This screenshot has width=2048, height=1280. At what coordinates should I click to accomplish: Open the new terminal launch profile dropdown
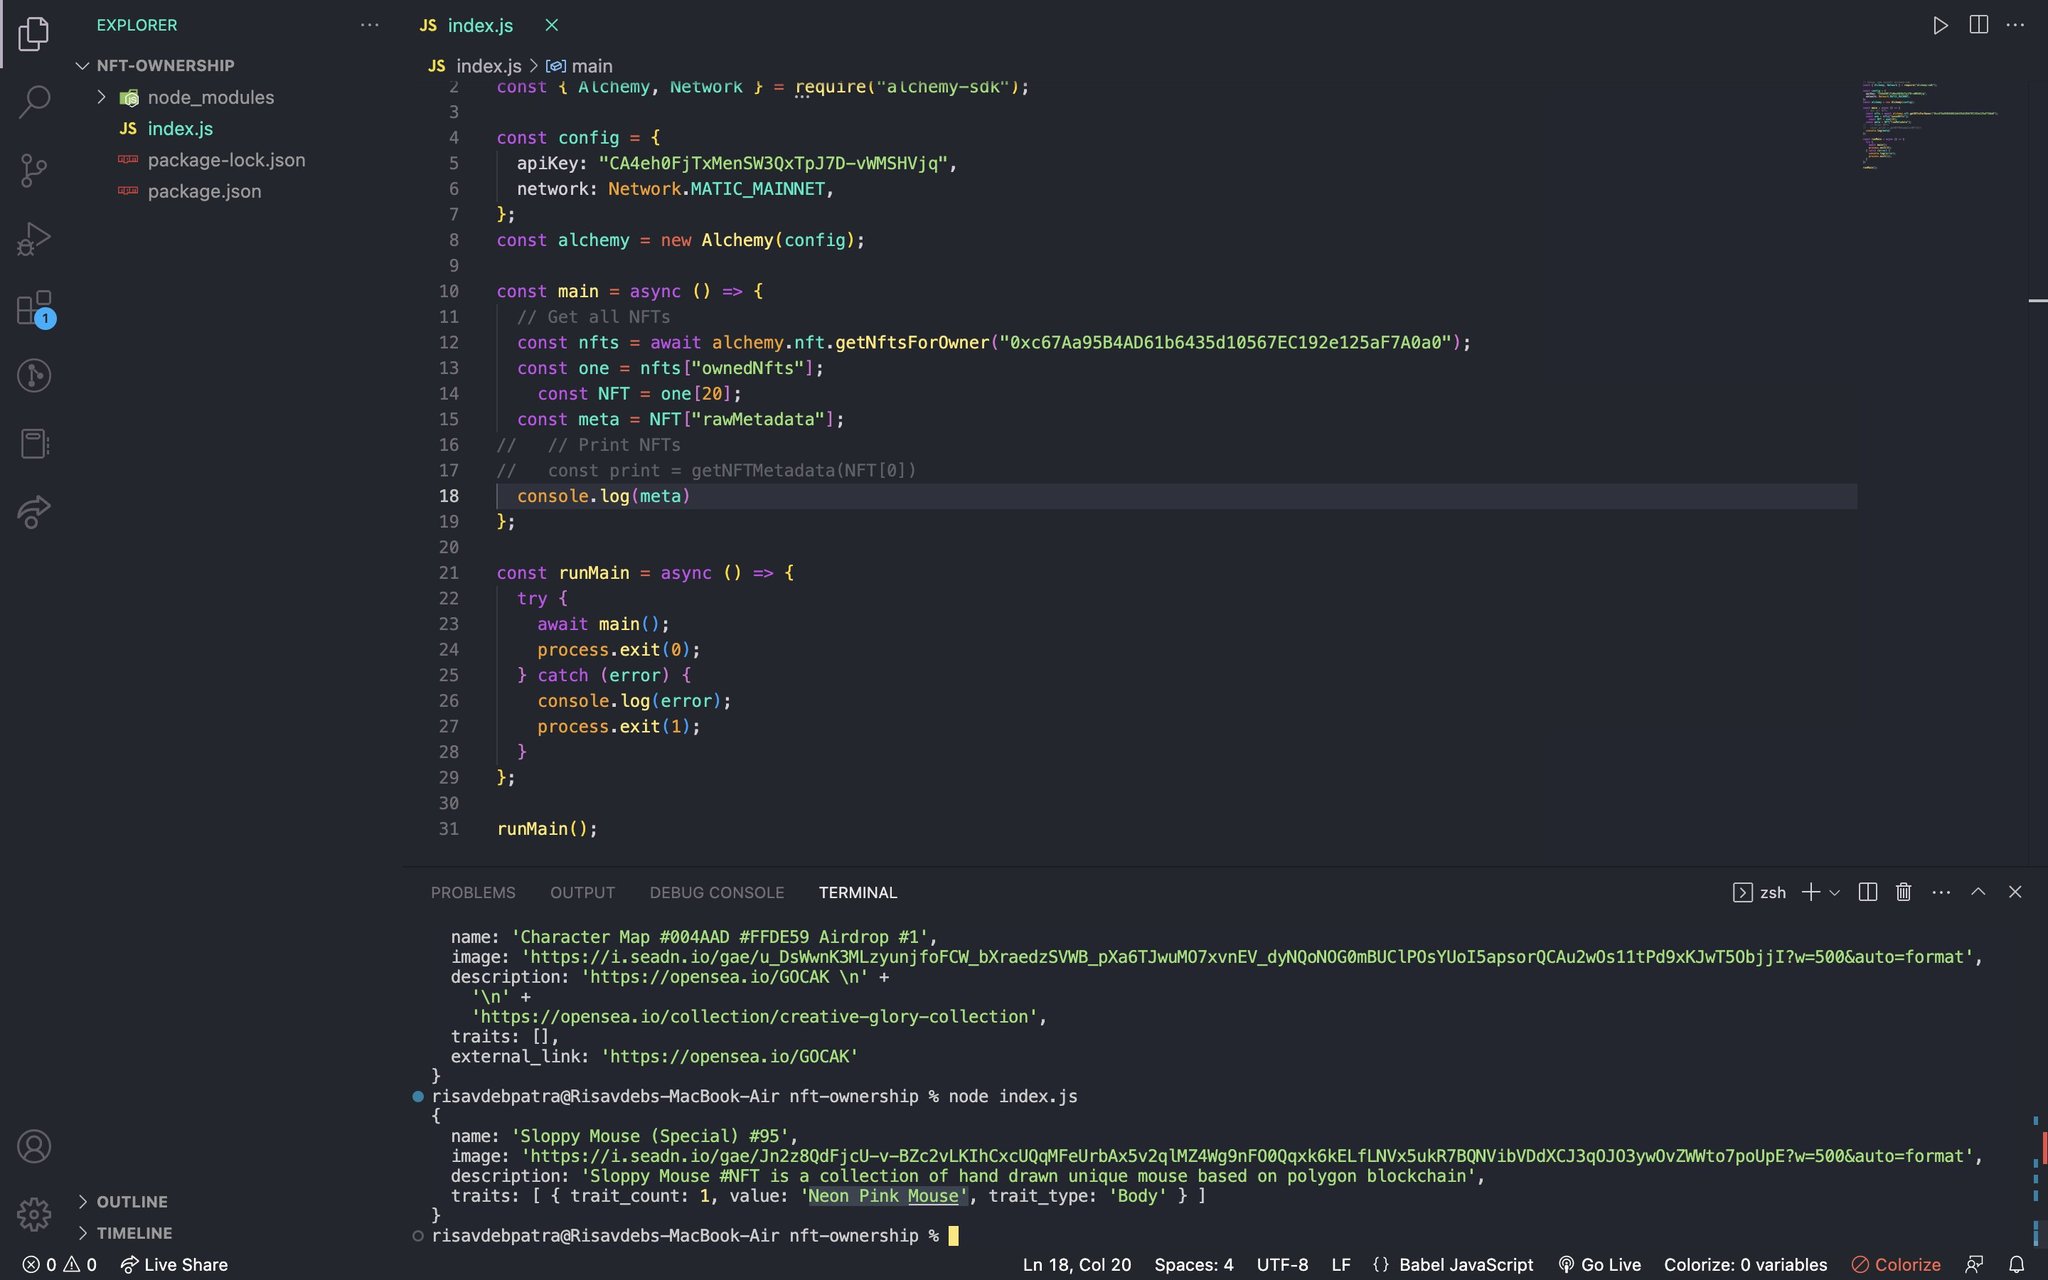1835,892
